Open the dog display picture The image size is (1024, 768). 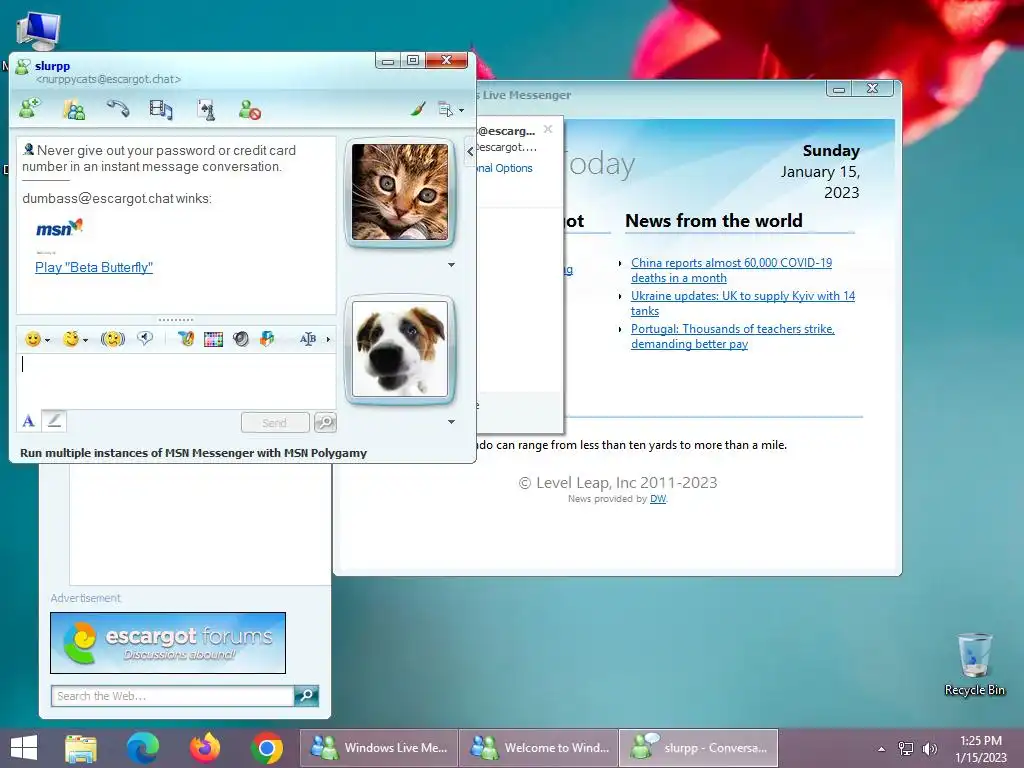400,349
